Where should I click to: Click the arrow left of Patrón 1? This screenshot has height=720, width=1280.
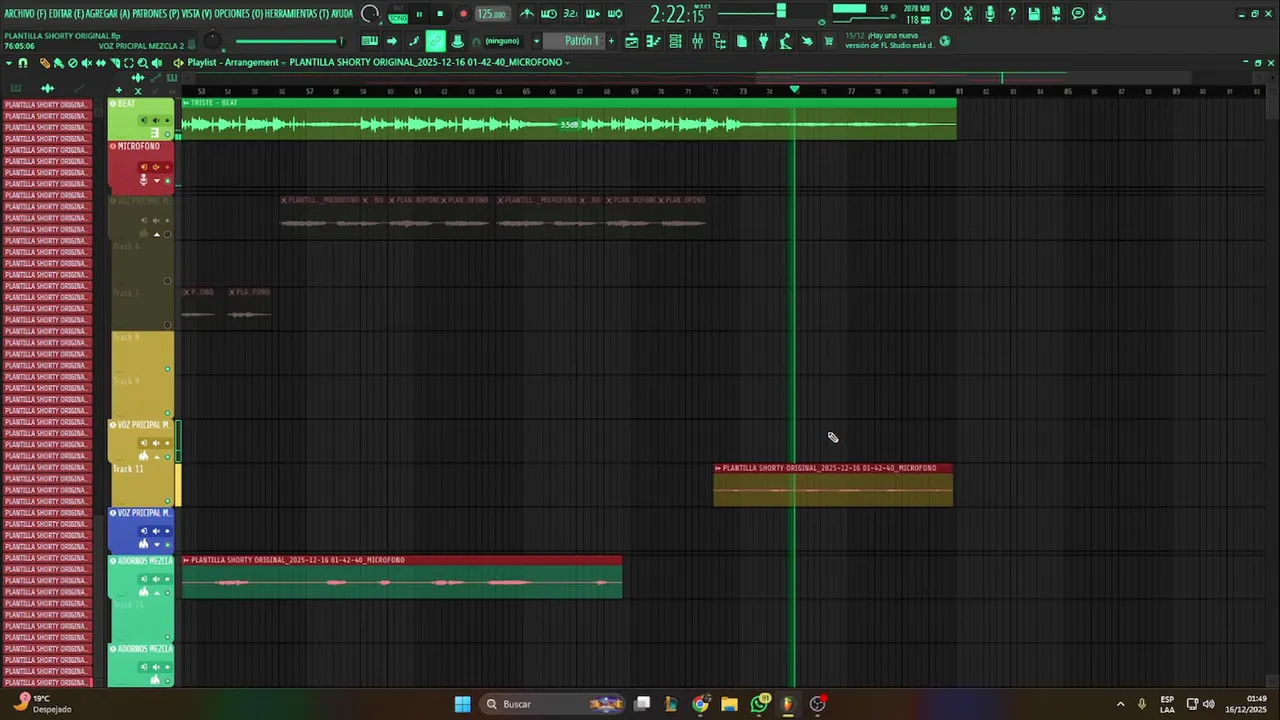pyautogui.click(x=536, y=41)
